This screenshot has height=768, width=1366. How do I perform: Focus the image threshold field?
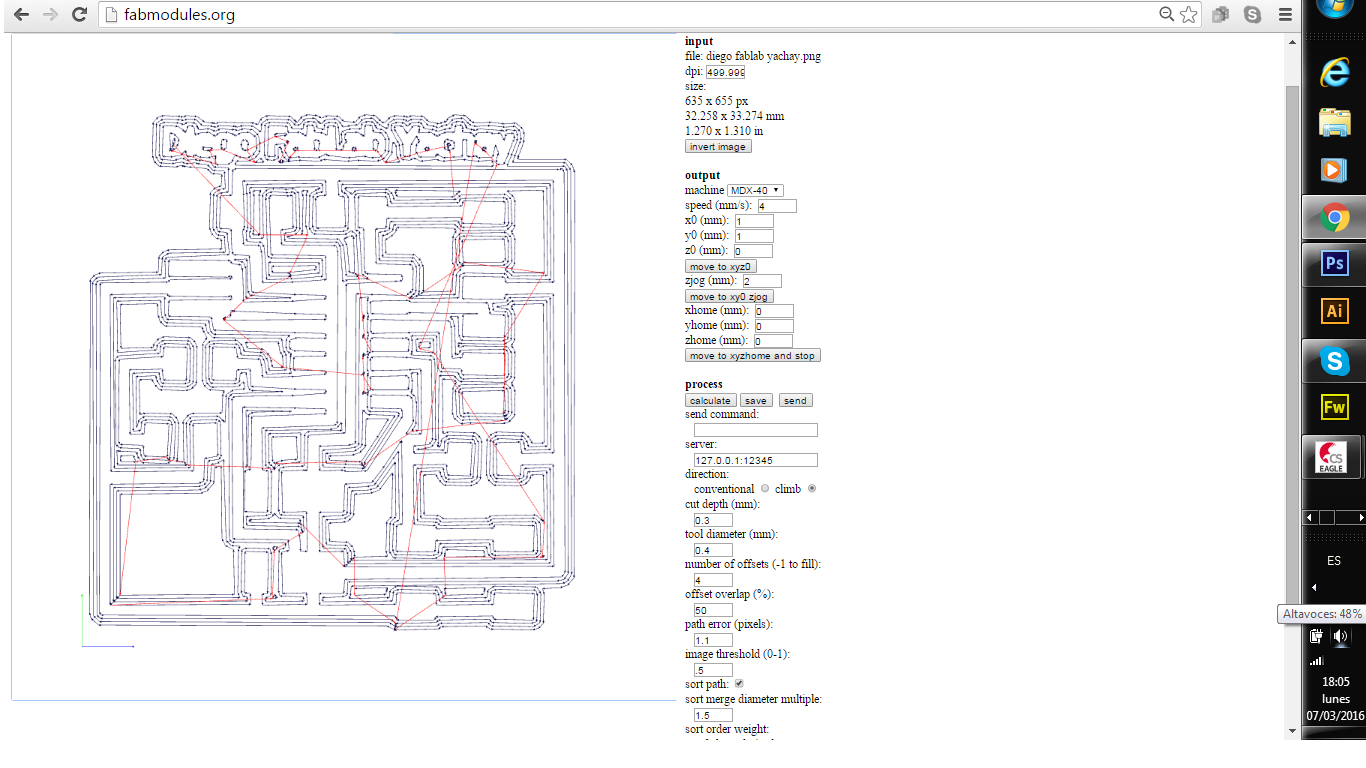coord(713,670)
